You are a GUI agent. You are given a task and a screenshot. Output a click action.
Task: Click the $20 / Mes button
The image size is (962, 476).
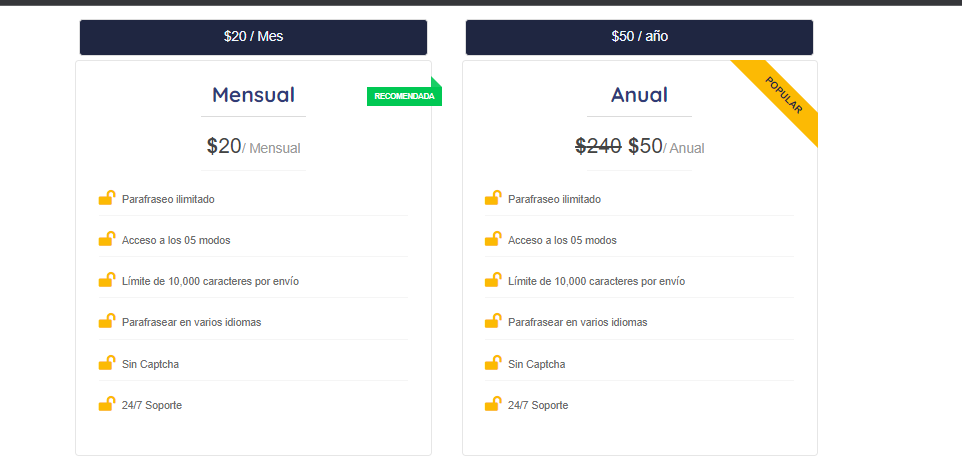pyautogui.click(x=253, y=37)
